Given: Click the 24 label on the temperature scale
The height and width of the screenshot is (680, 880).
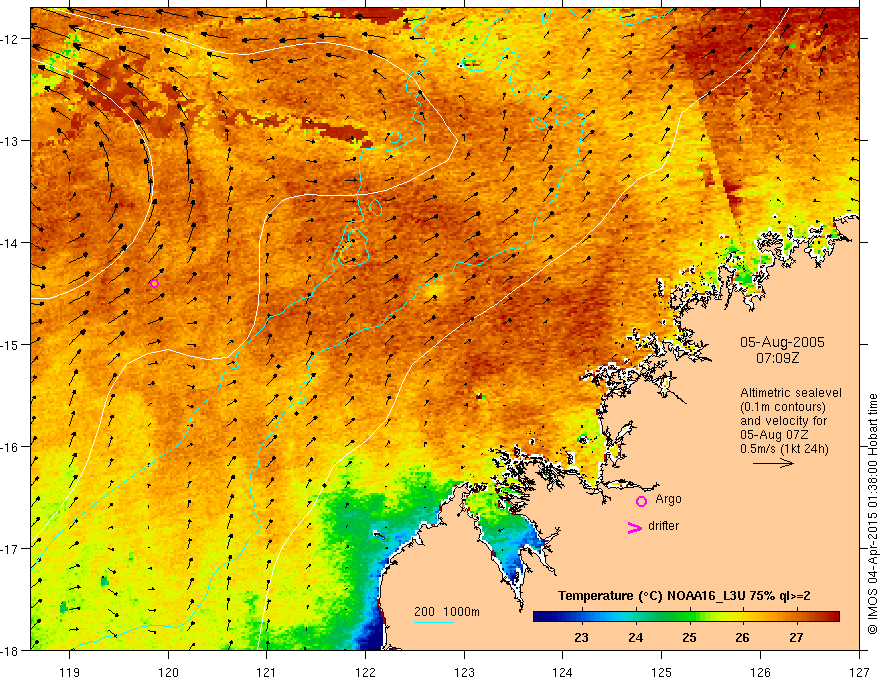Looking at the screenshot, I should click(x=635, y=637).
